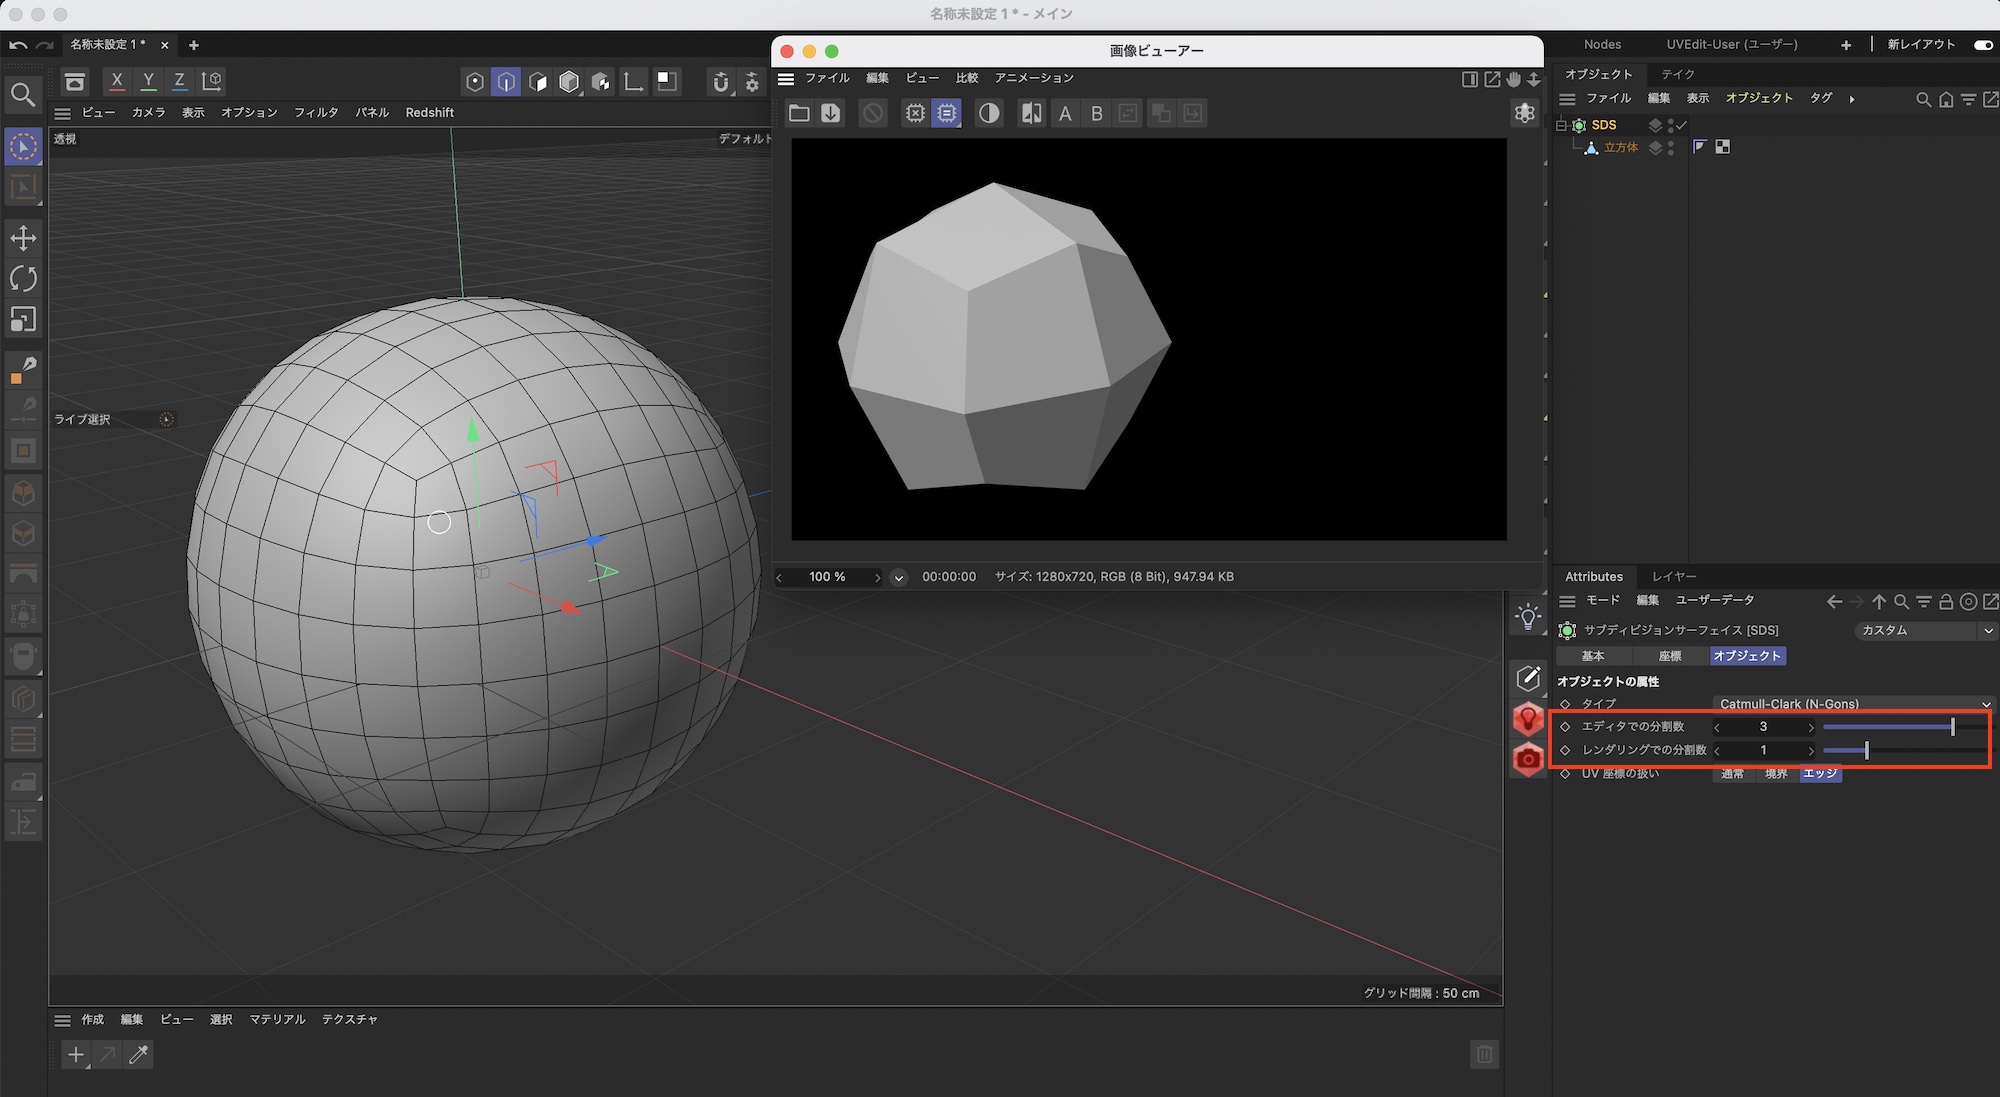Select the Rotate tool
The height and width of the screenshot is (1097, 2000).
[23, 278]
